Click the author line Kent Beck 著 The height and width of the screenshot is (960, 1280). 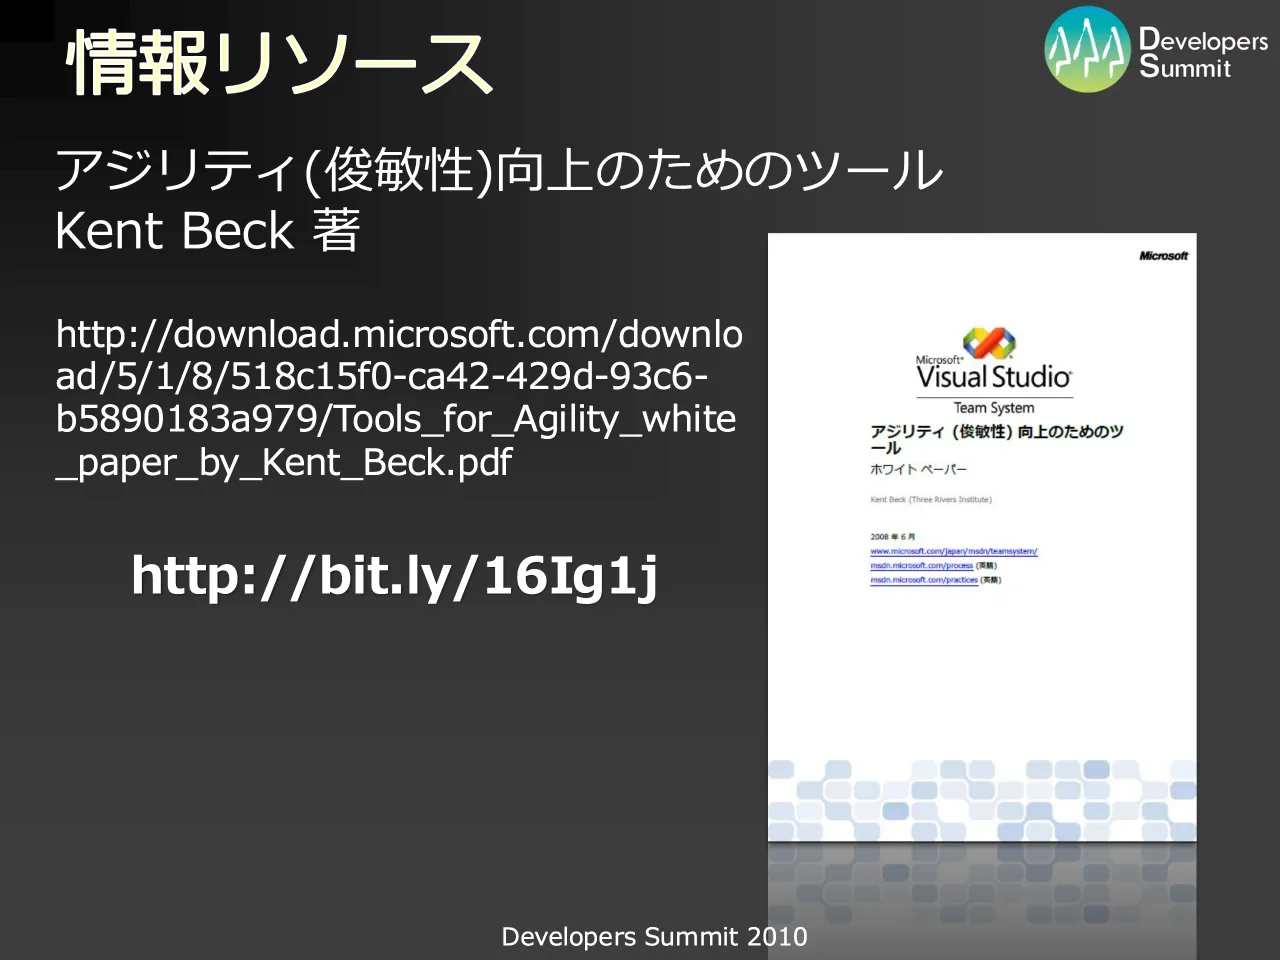207,230
